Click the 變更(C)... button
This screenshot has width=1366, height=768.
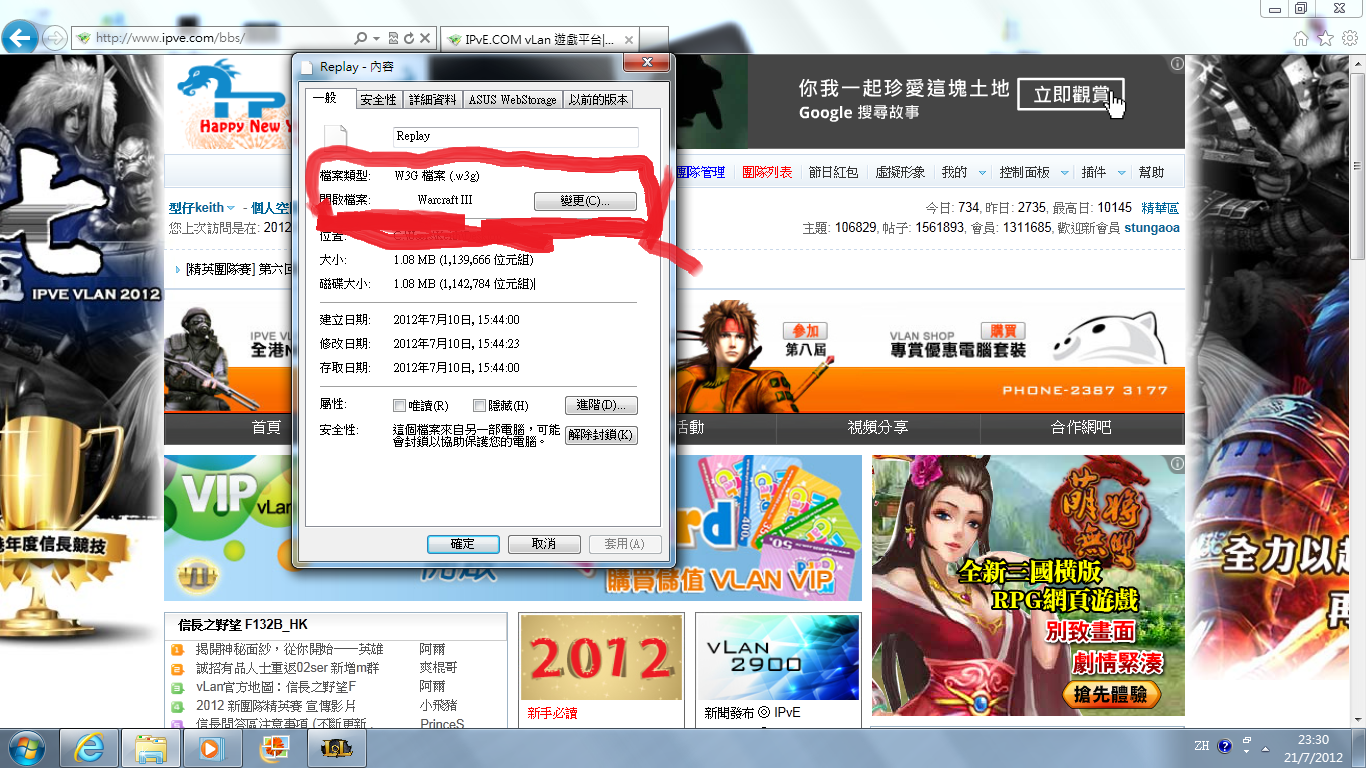pyautogui.click(x=585, y=201)
